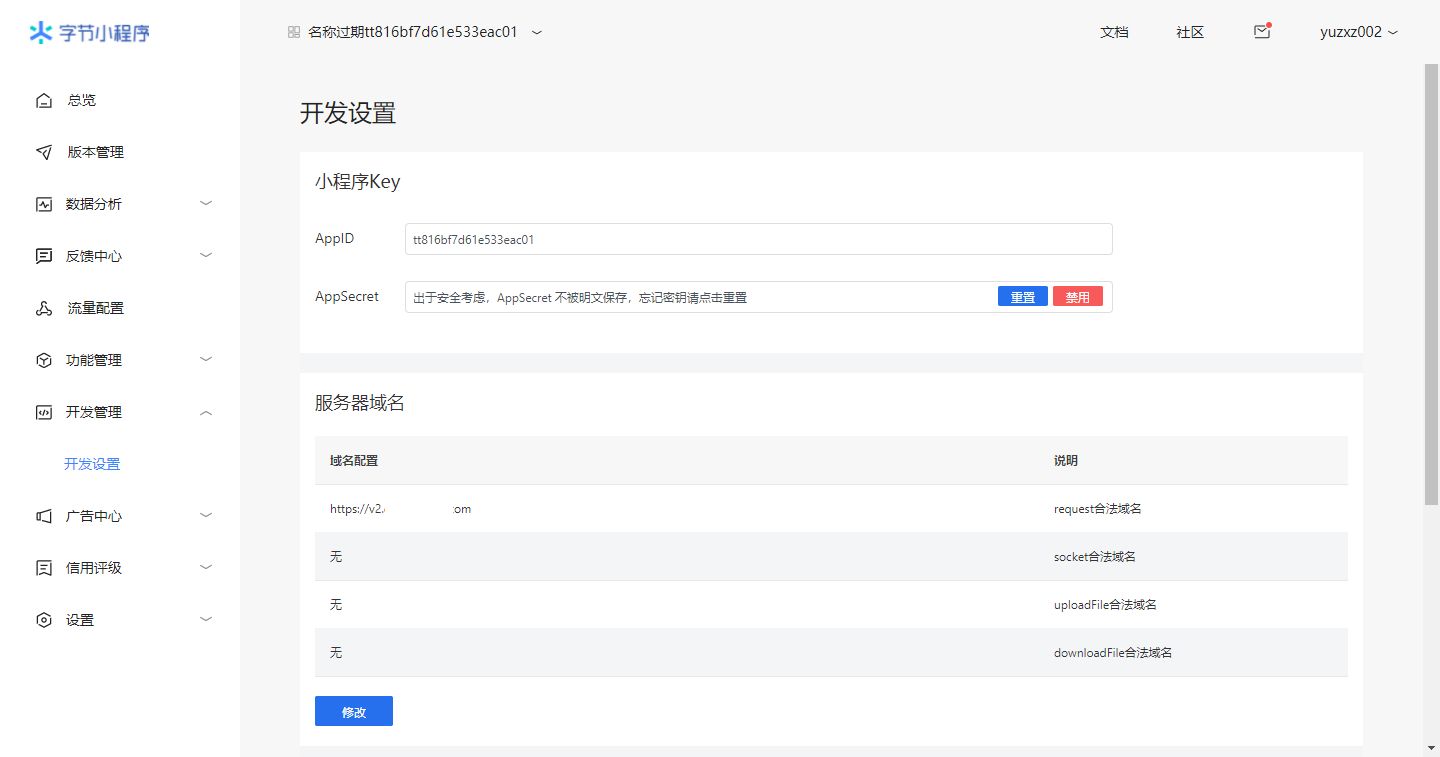Open the 文档 top navigation link

(1114, 32)
